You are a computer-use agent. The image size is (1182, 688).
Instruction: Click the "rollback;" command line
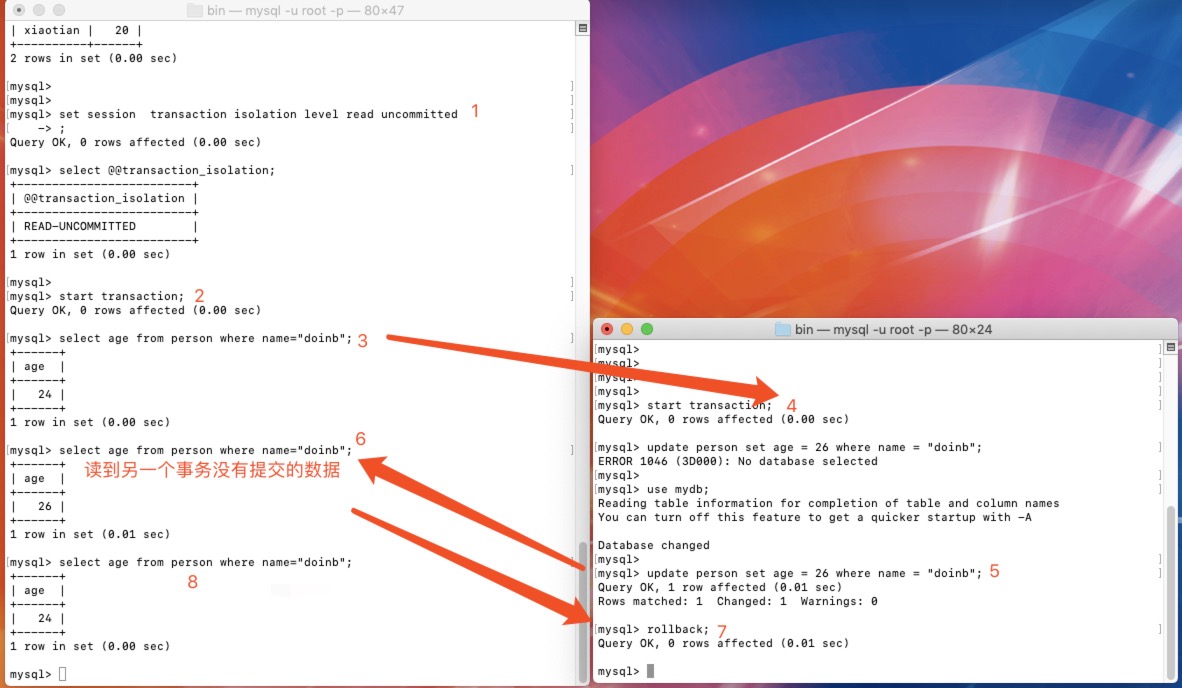(678, 629)
